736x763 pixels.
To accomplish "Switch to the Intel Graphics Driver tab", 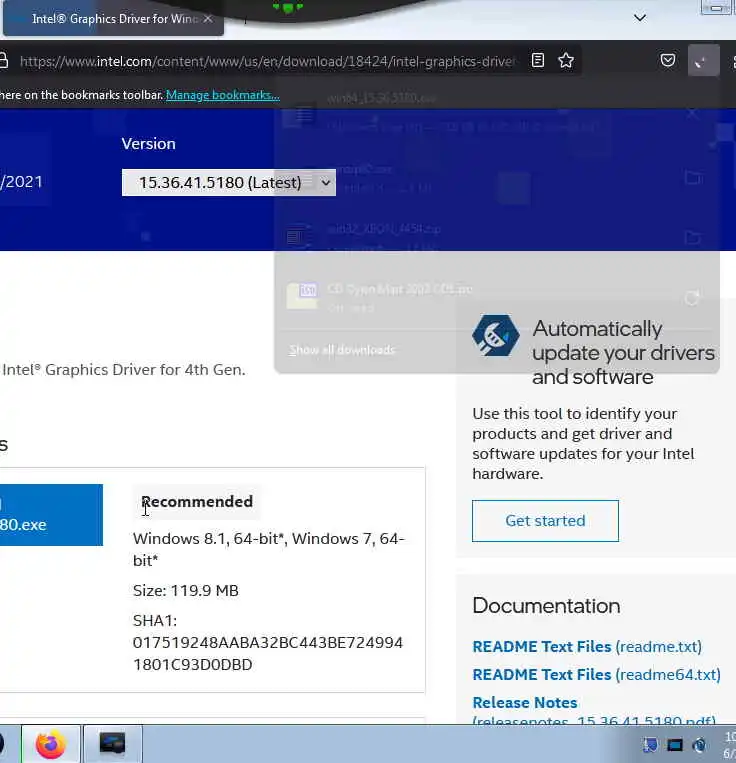I will 113,18.
